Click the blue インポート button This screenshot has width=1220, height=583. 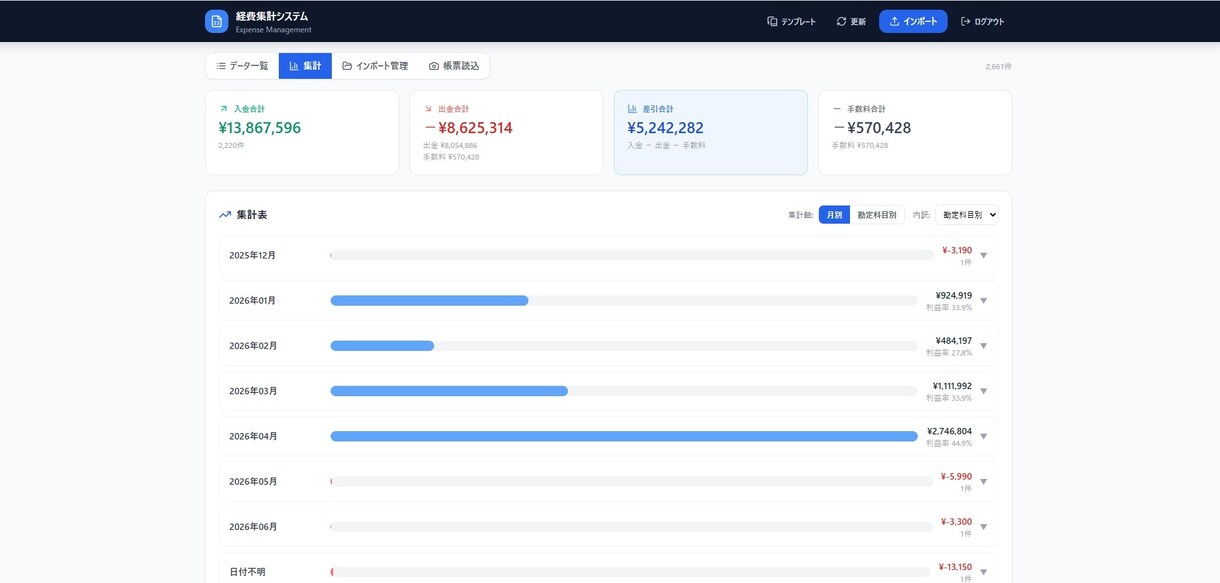(x=913, y=21)
